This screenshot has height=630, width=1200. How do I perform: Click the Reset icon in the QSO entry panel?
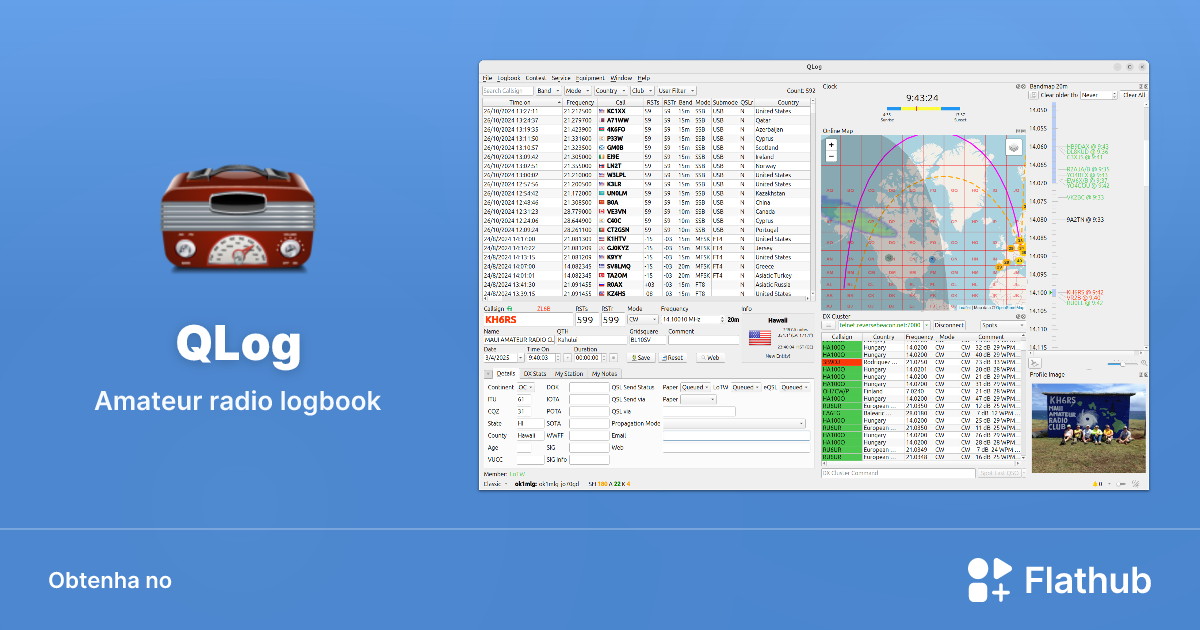pyautogui.click(x=673, y=358)
